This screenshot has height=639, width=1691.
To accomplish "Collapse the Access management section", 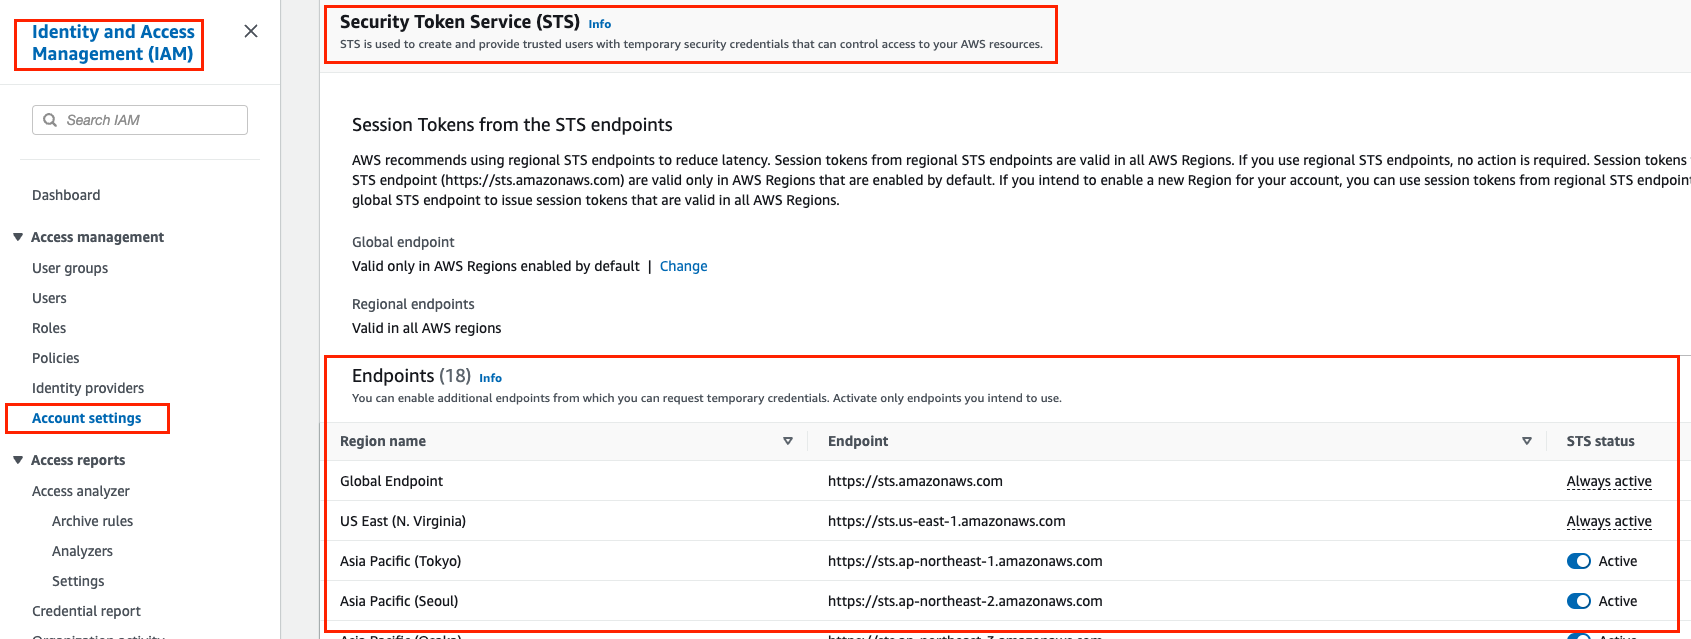I will click(18, 237).
